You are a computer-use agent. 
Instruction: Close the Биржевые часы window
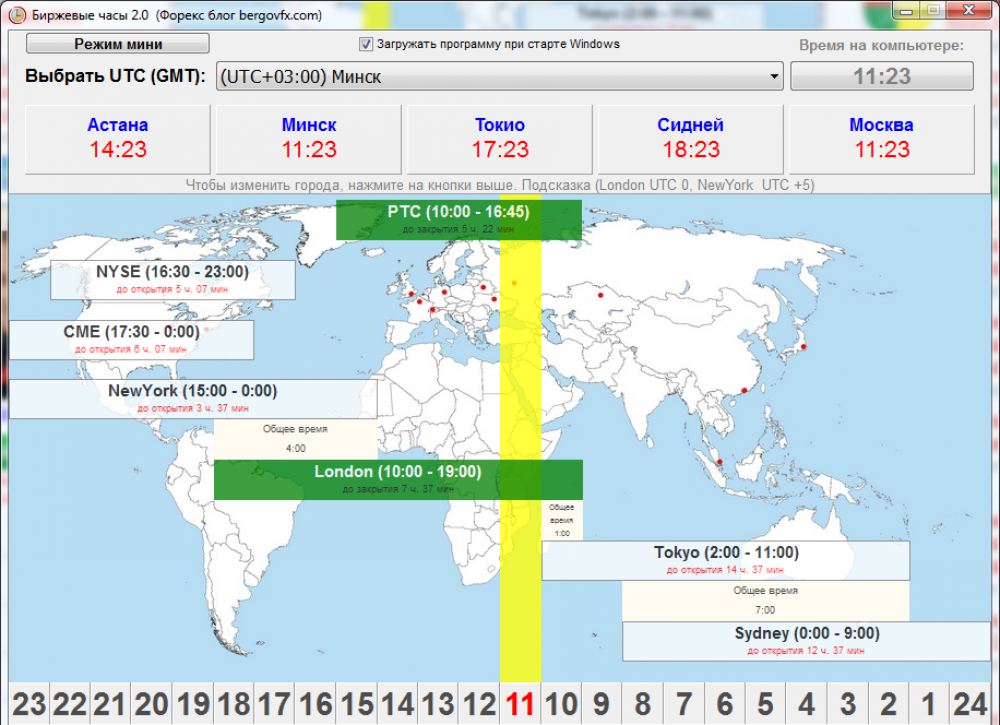[969, 10]
